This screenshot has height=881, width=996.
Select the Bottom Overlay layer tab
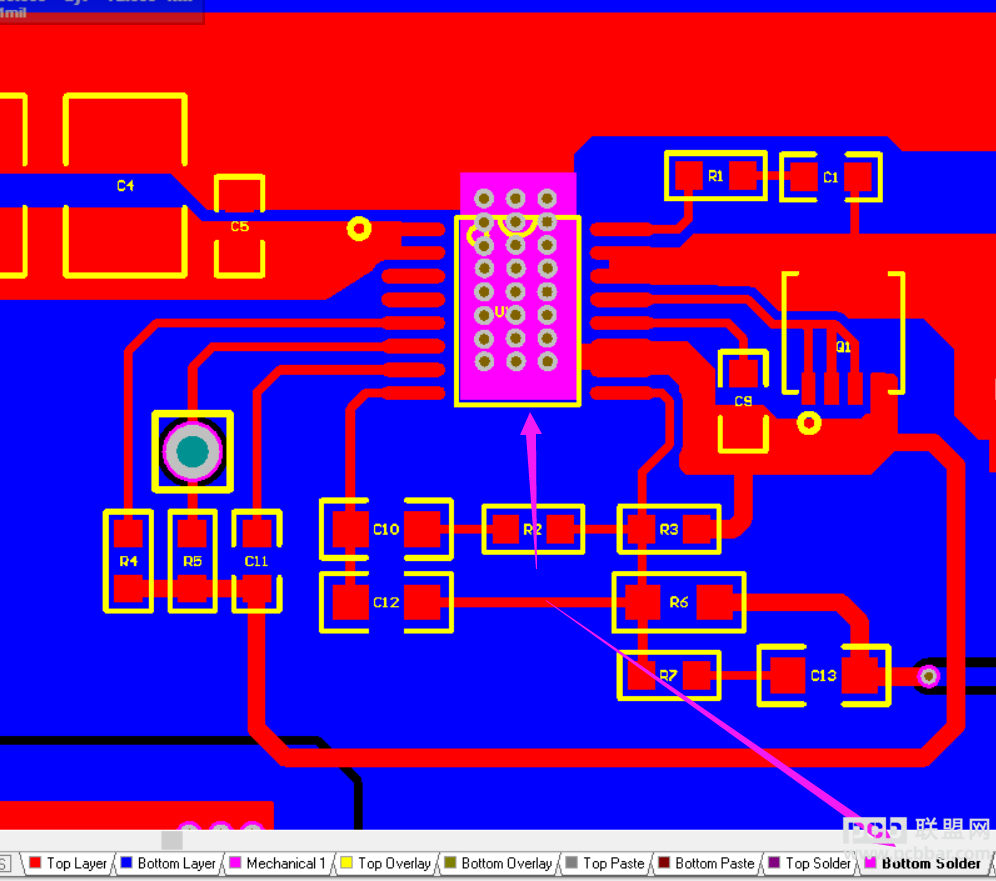(499, 863)
